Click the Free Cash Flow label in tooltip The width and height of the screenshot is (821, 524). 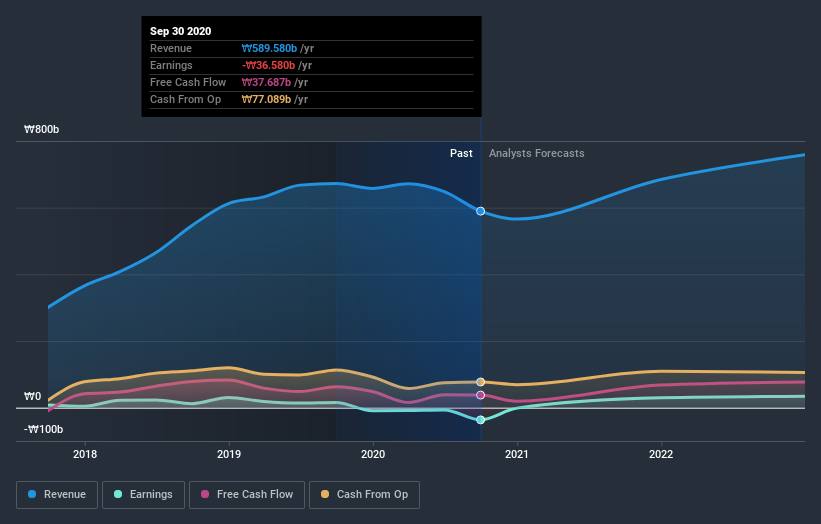pos(188,82)
